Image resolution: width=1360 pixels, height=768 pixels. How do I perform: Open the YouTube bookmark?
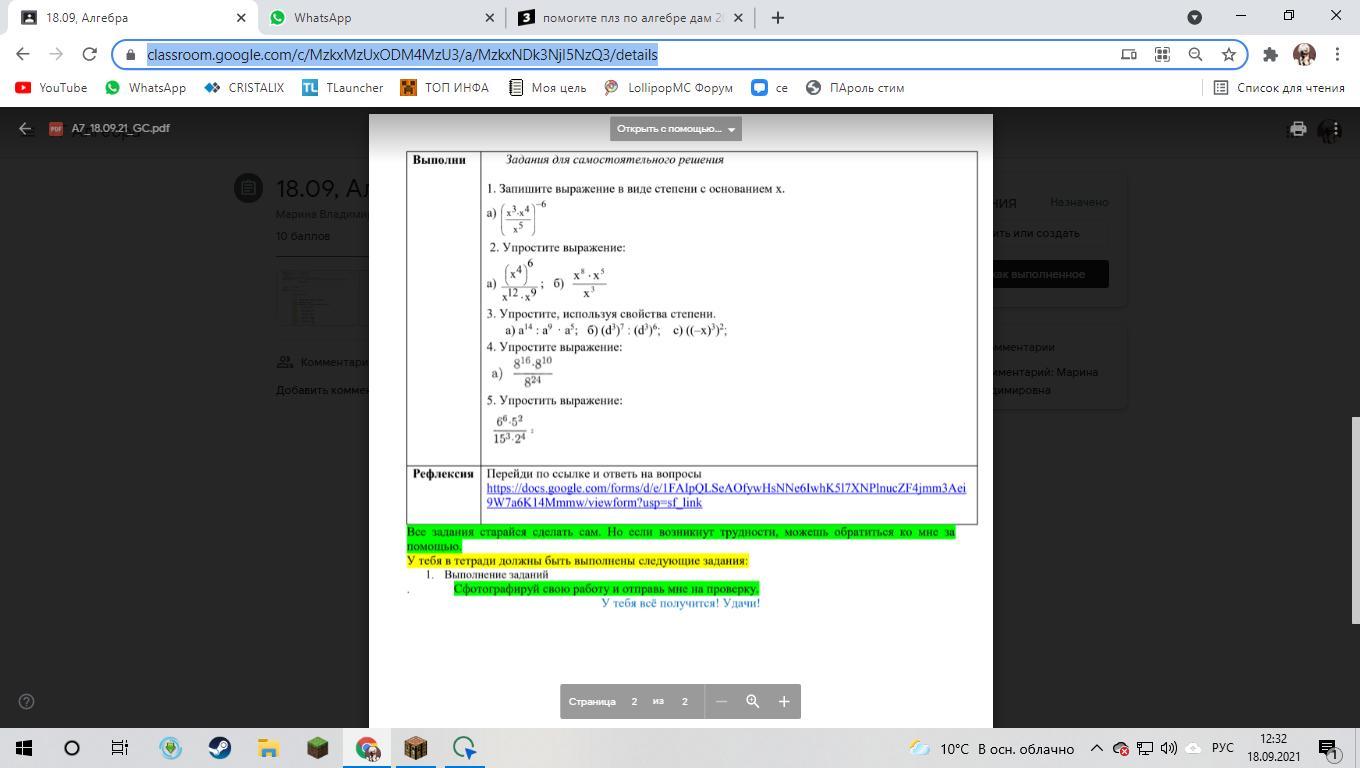52,87
